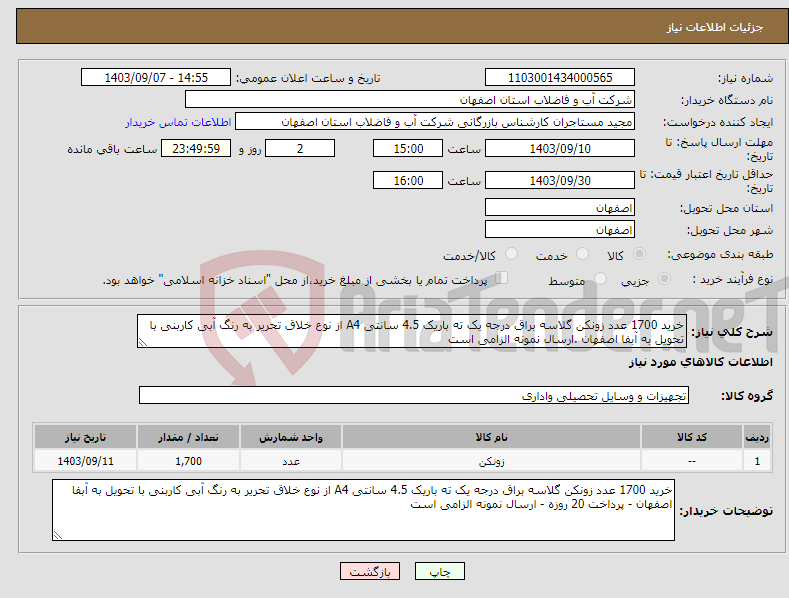Click the unit cell عدد
This screenshot has width=789, height=598.
[291, 461]
